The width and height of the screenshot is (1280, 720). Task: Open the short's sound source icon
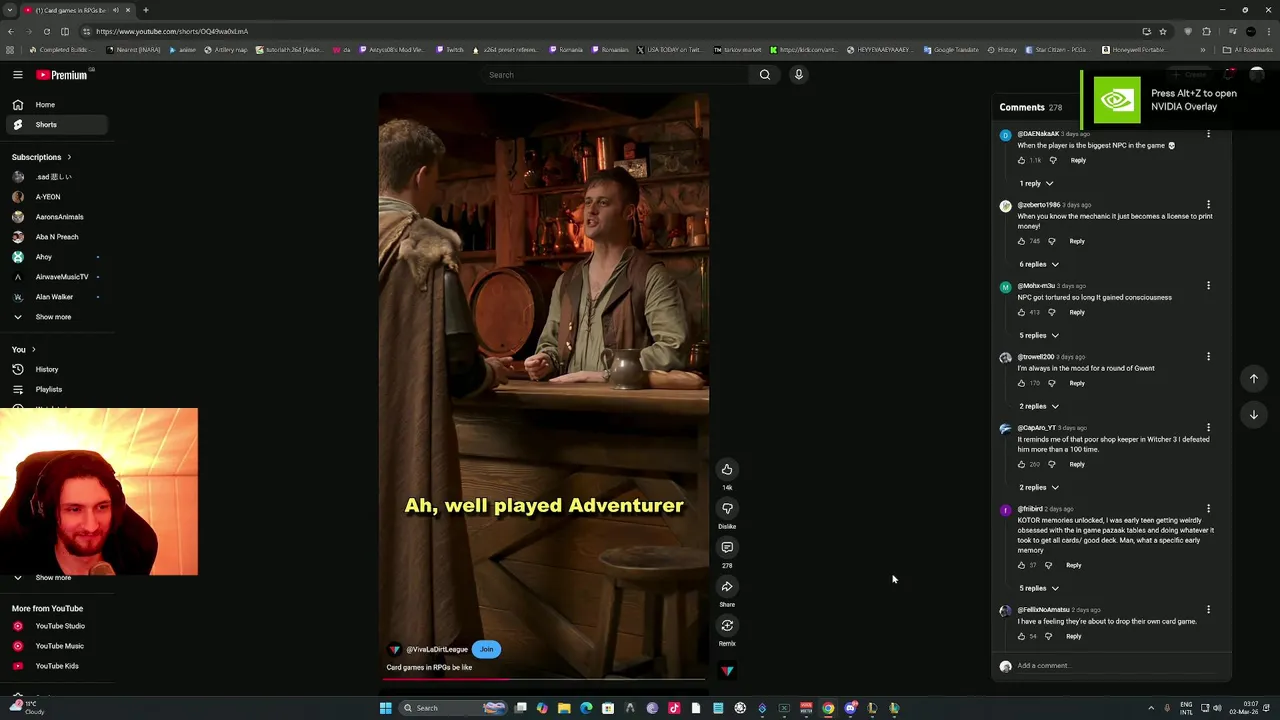[x=727, y=671]
